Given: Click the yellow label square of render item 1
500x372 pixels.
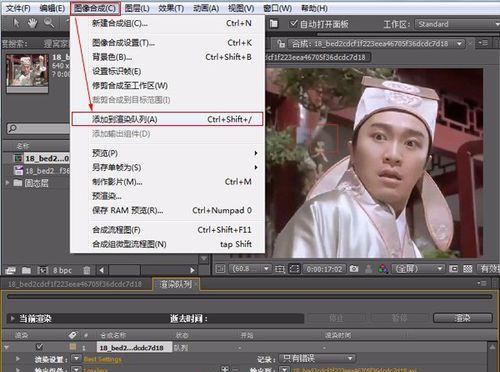Looking at the screenshot, I should (72, 347).
